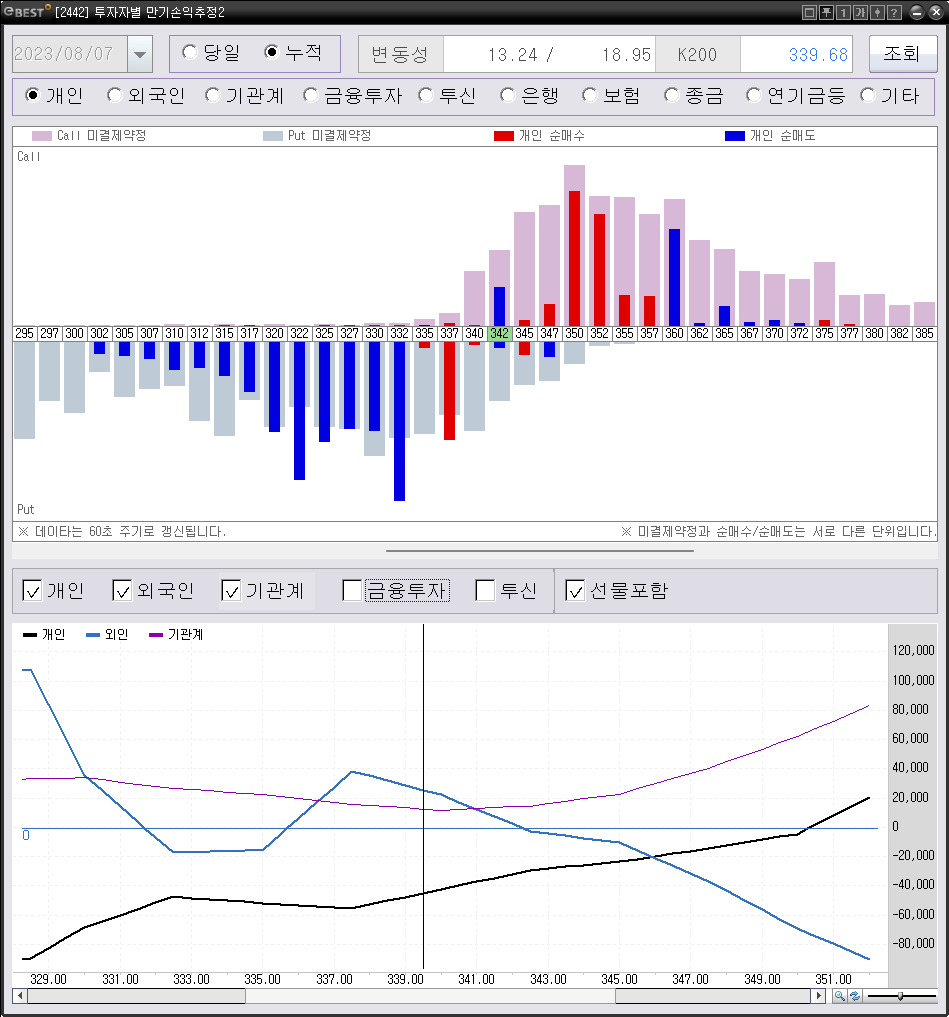Click the 385 strike price label
This screenshot has height=1017, width=949.
(x=924, y=333)
